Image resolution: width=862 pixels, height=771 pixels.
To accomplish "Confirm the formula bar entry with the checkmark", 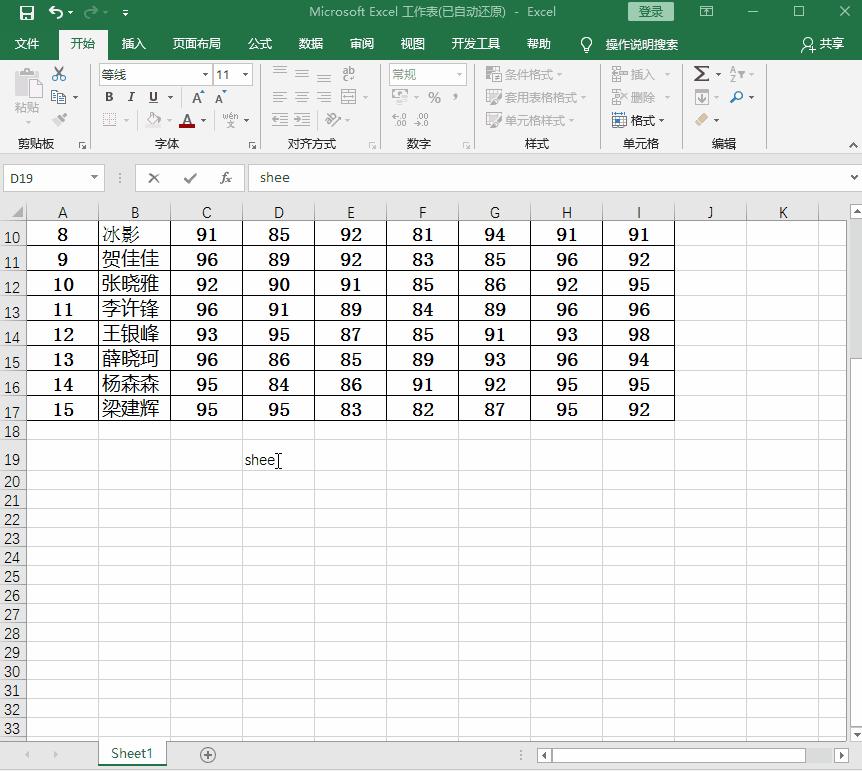I will (190, 178).
